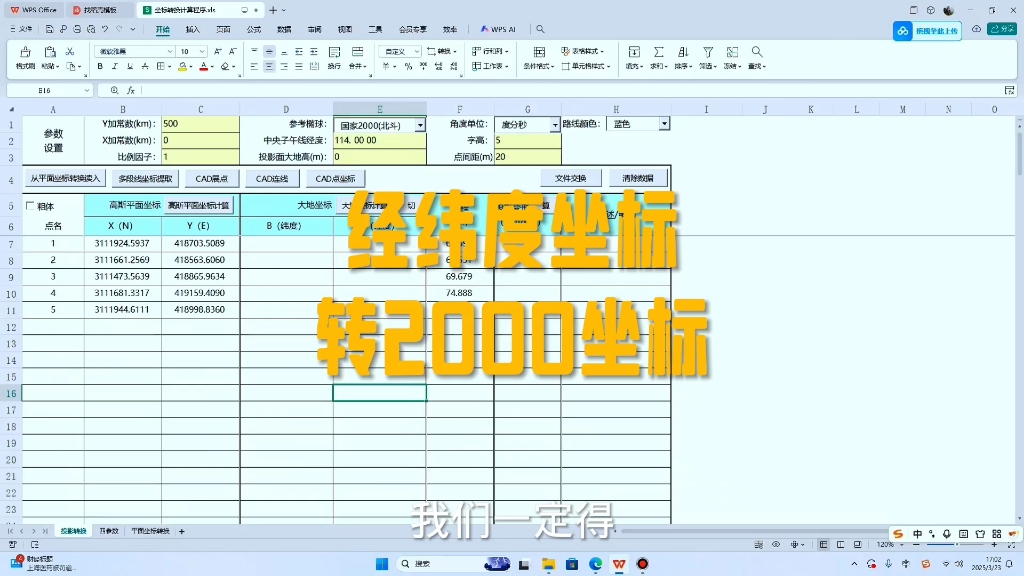Open the font color picker

point(204,64)
